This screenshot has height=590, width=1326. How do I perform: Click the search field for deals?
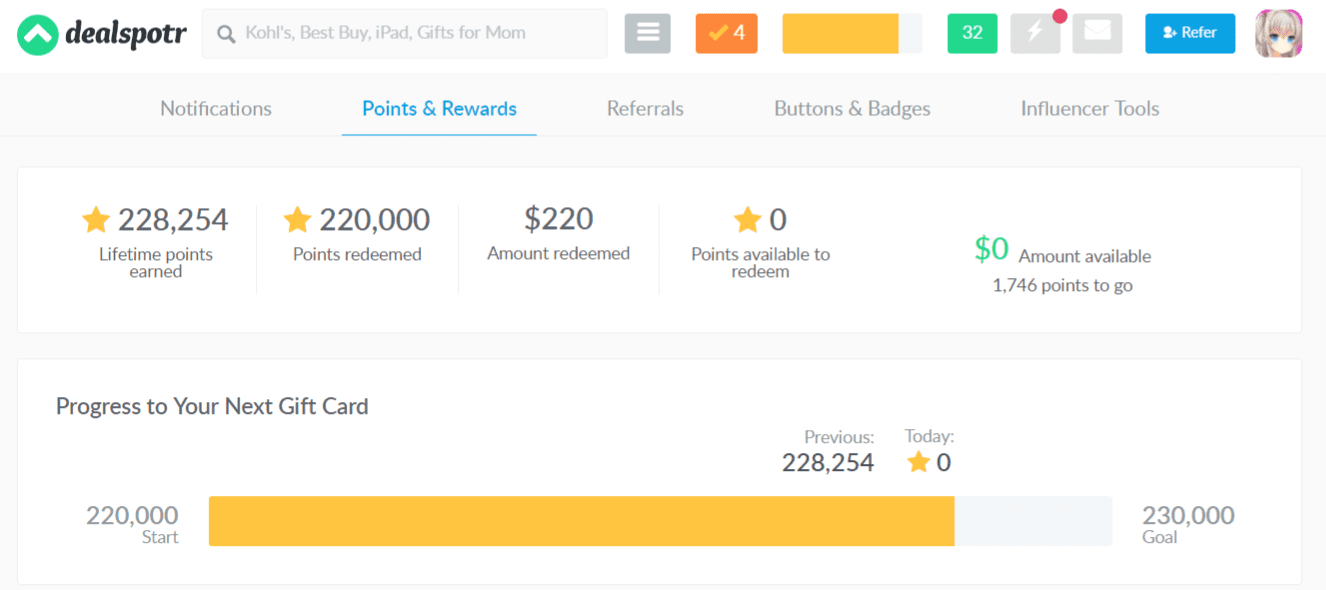click(x=420, y=34)
